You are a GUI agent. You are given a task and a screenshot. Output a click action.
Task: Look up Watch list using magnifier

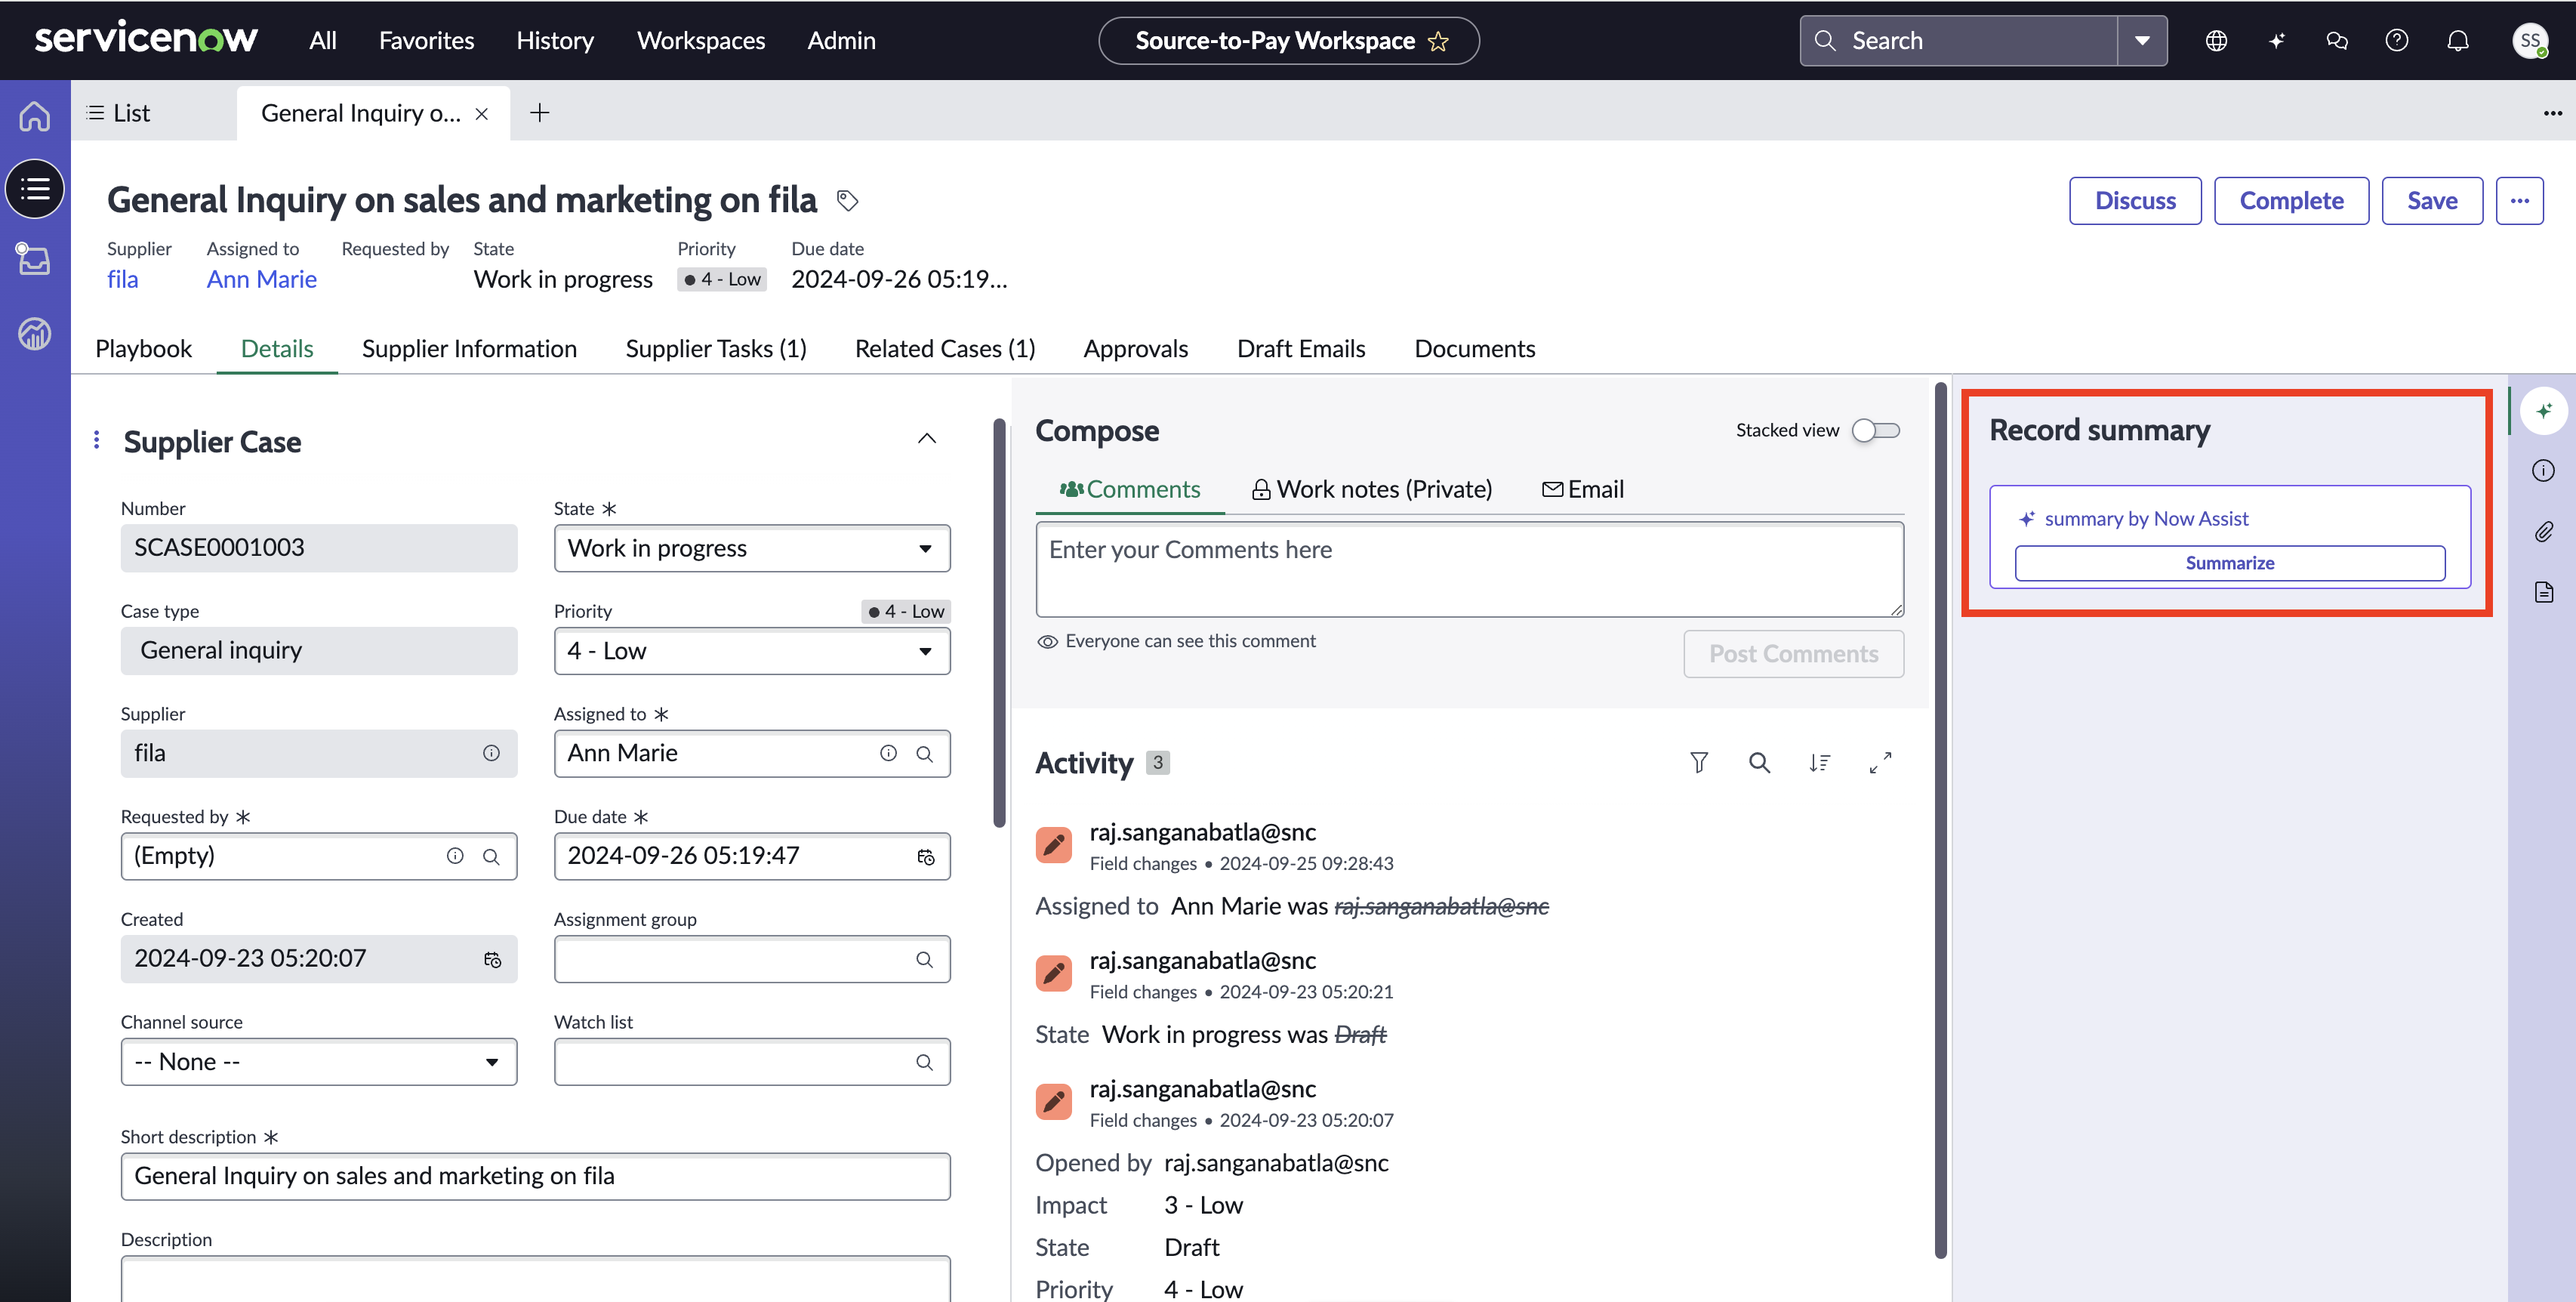point(925,1062)
